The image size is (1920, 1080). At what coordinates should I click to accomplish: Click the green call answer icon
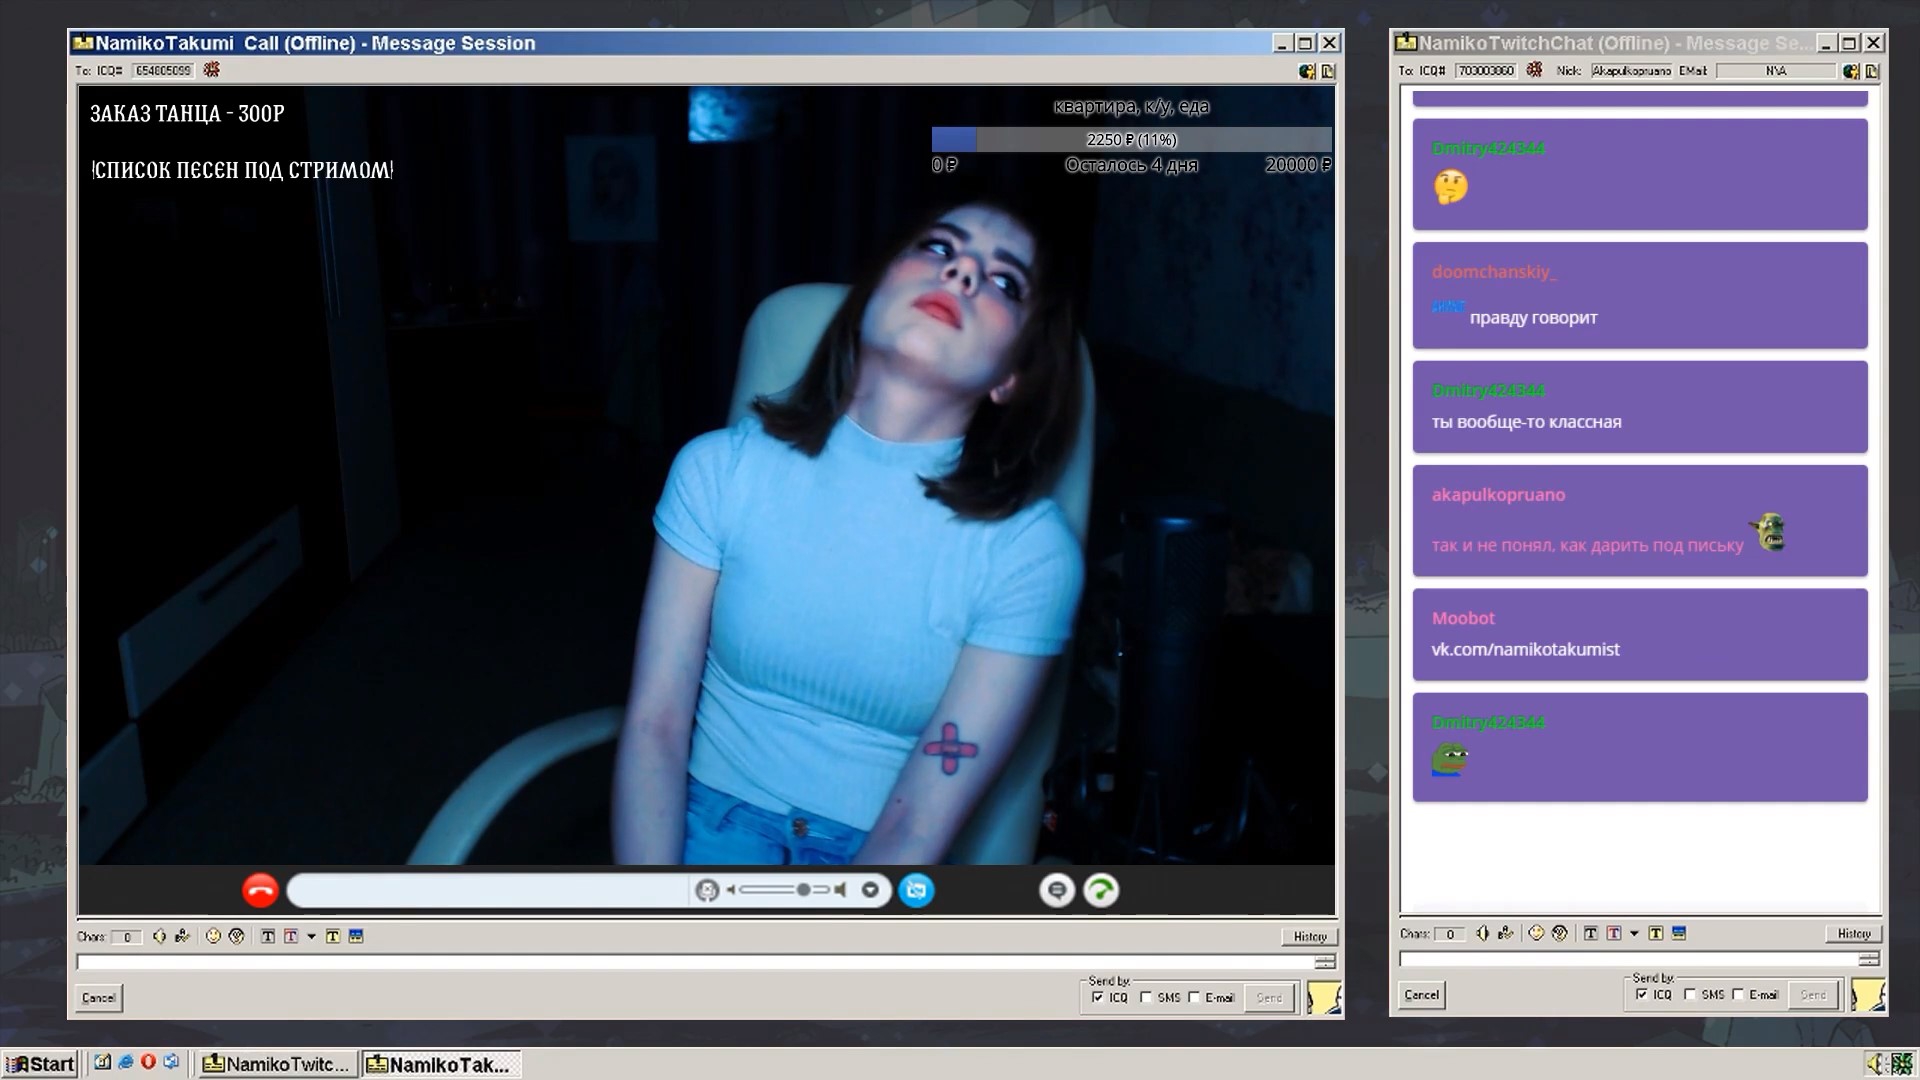1101,890
